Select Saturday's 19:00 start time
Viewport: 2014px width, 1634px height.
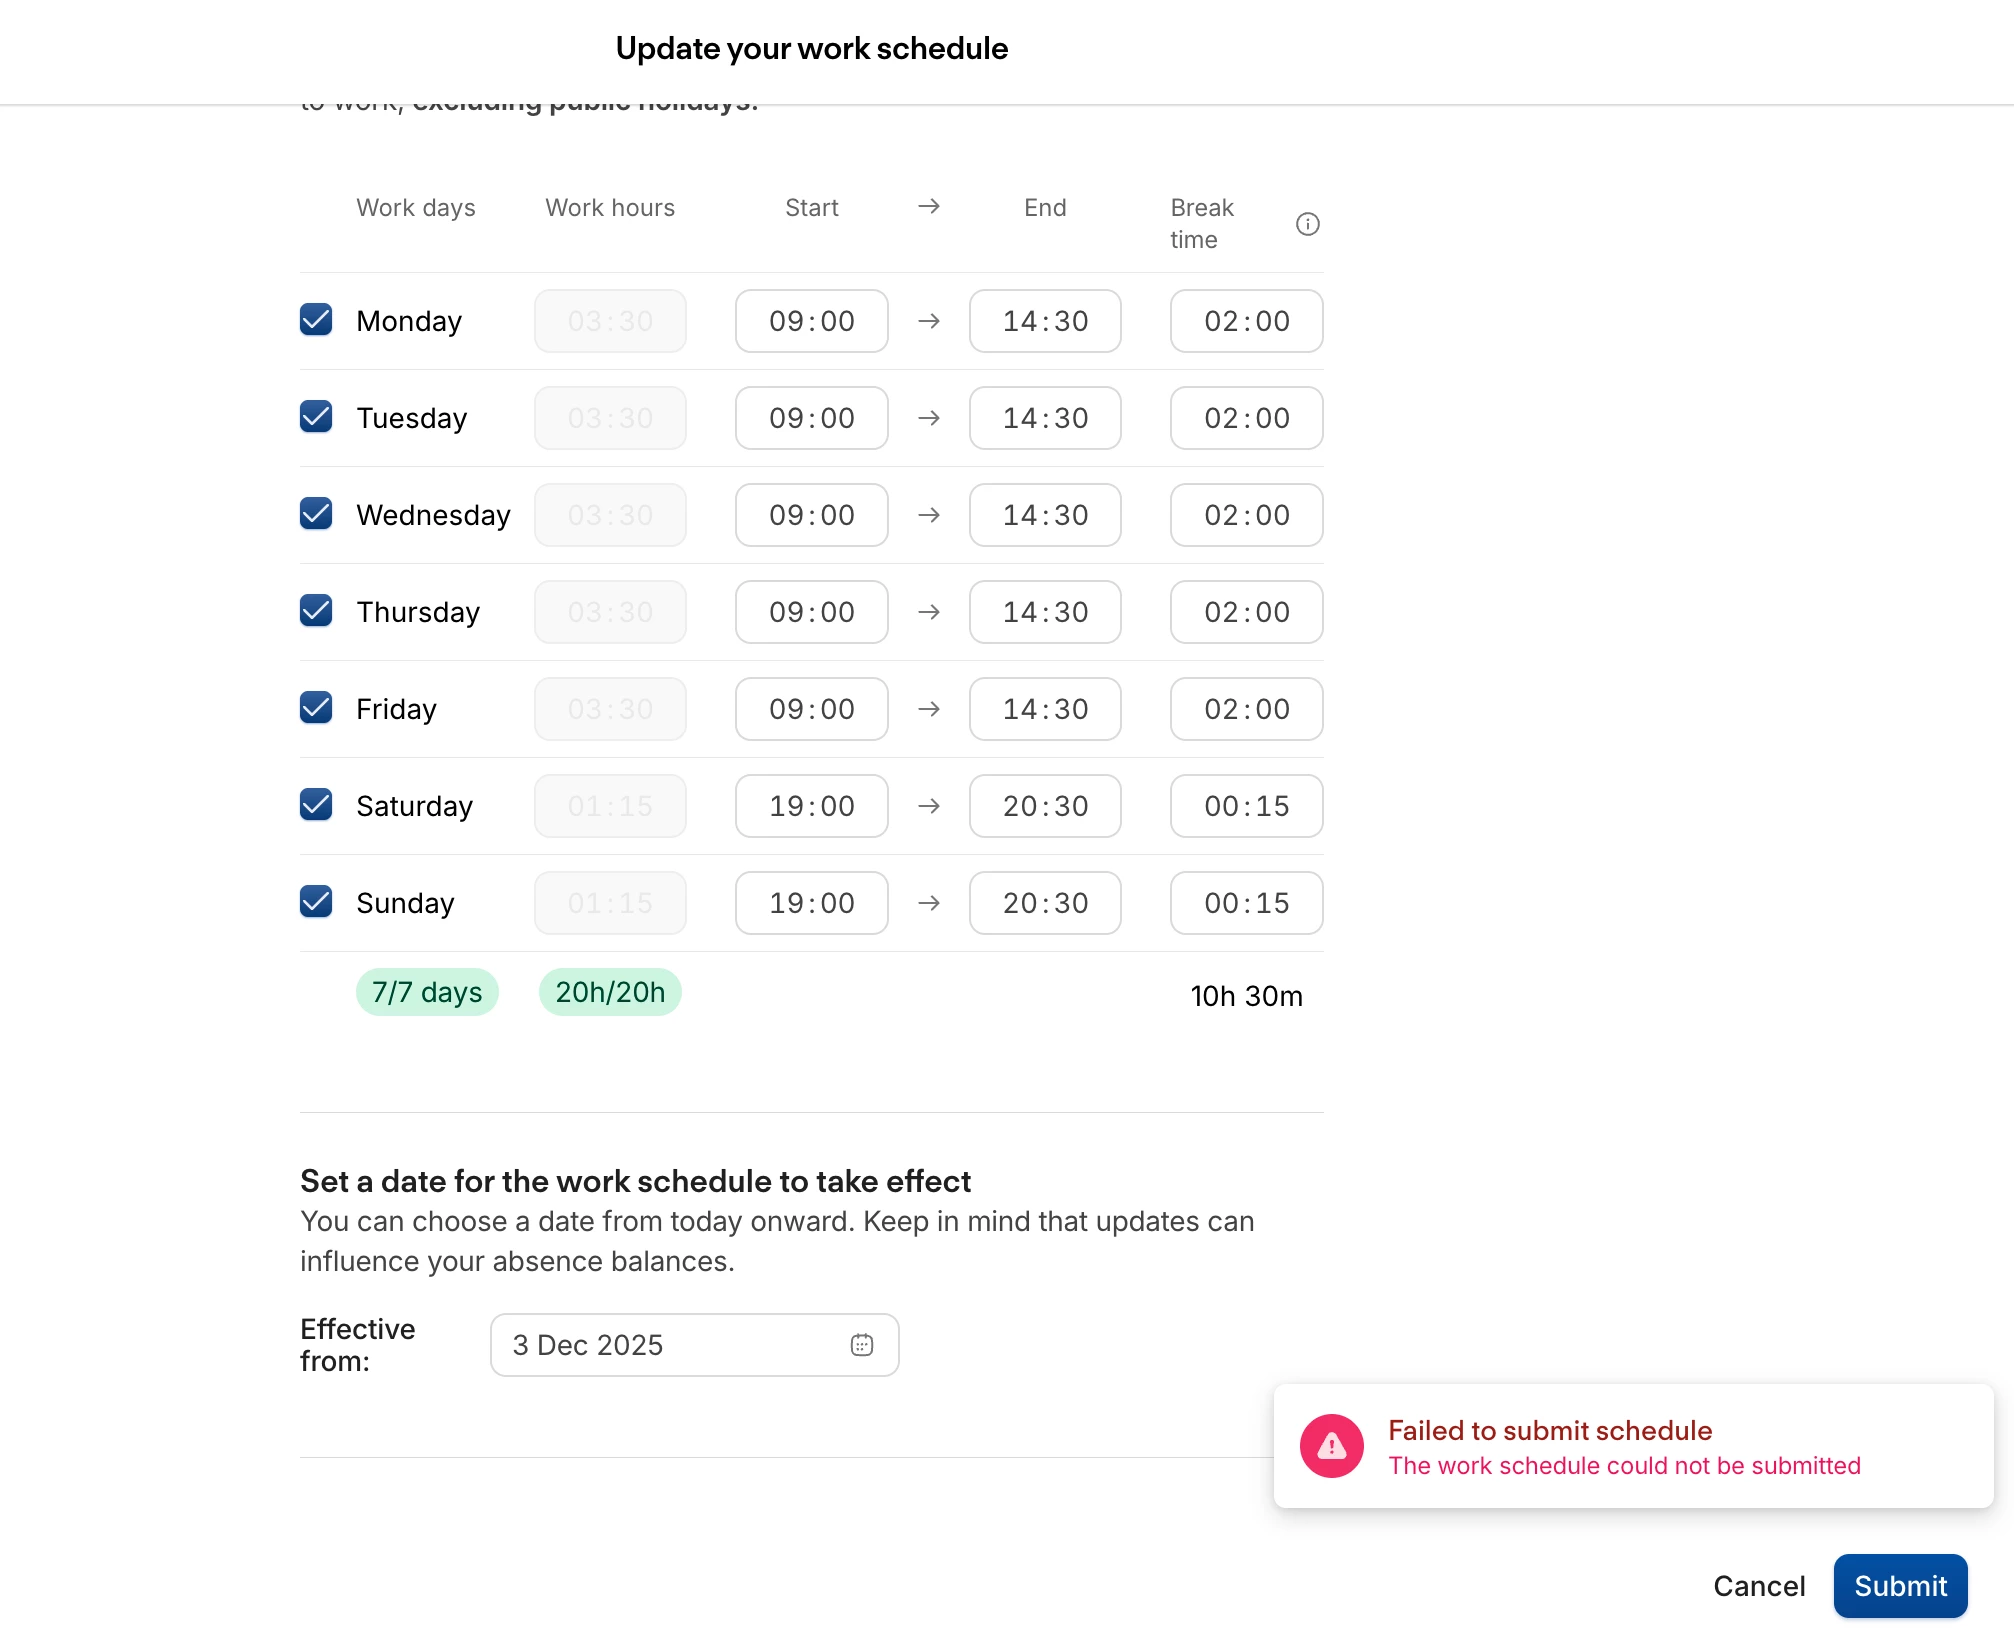point(811,806)
